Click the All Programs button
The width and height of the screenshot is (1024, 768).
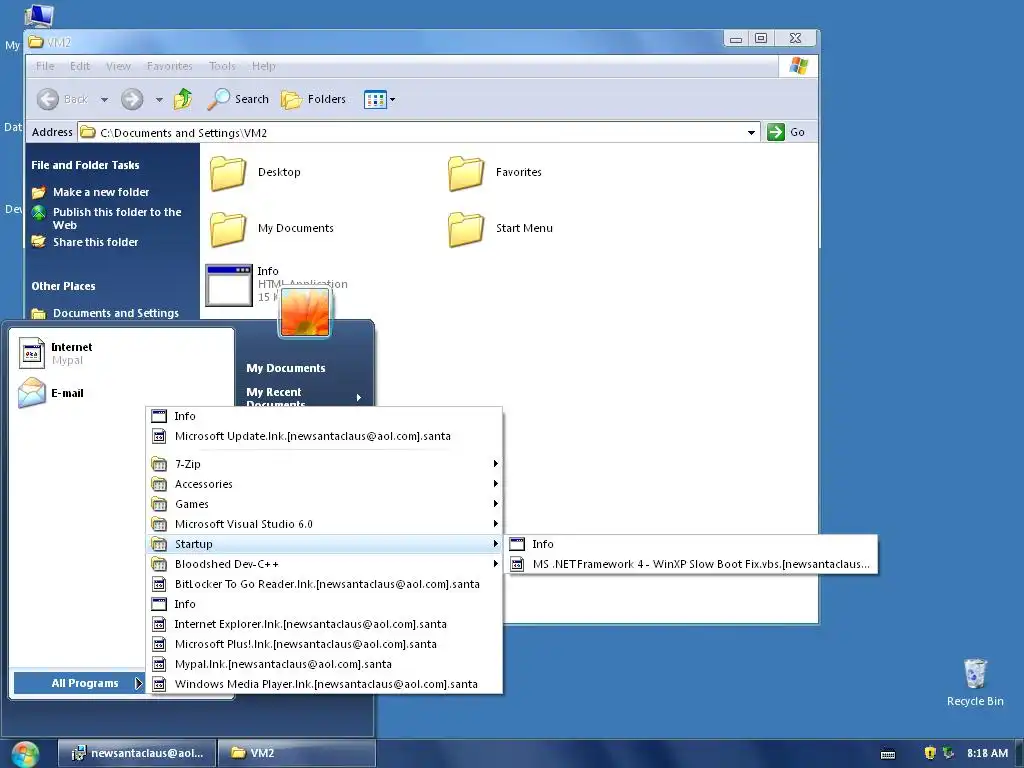tap(78, 683)
